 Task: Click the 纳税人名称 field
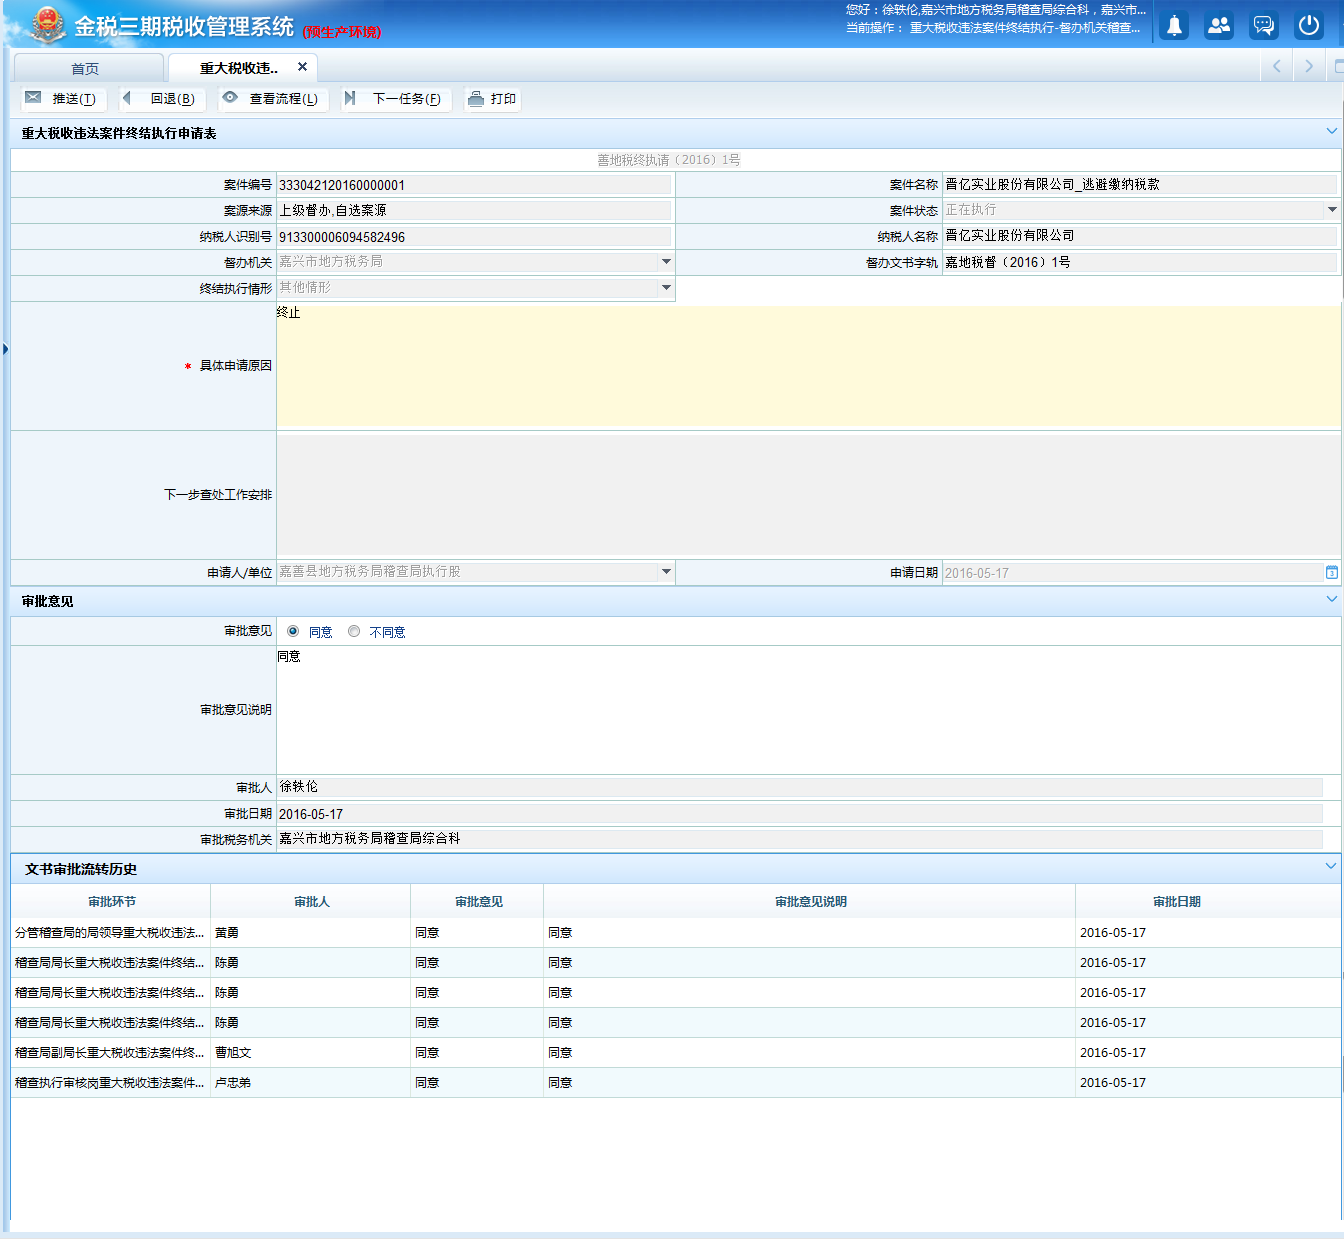pos(1140,236)
